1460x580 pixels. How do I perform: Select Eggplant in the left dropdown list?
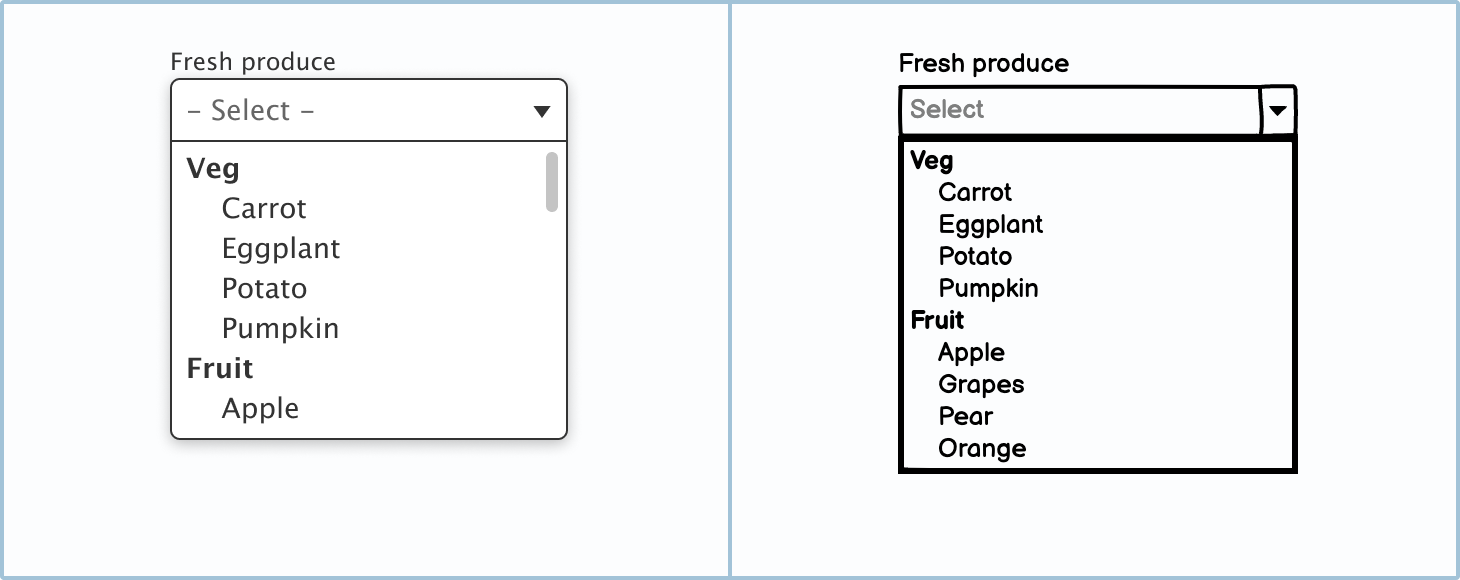coord(281,248)
